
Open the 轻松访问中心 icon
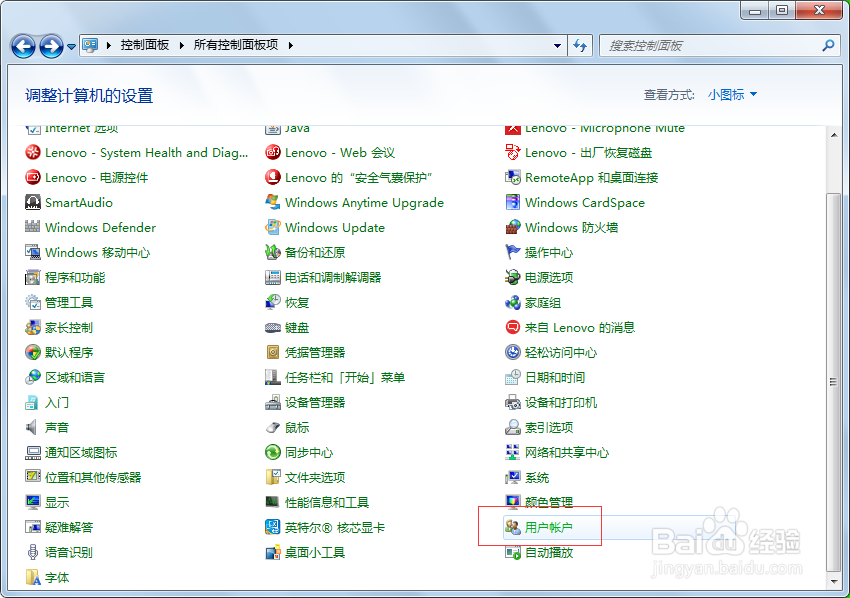pyautogui.click(x=513, y=352)
